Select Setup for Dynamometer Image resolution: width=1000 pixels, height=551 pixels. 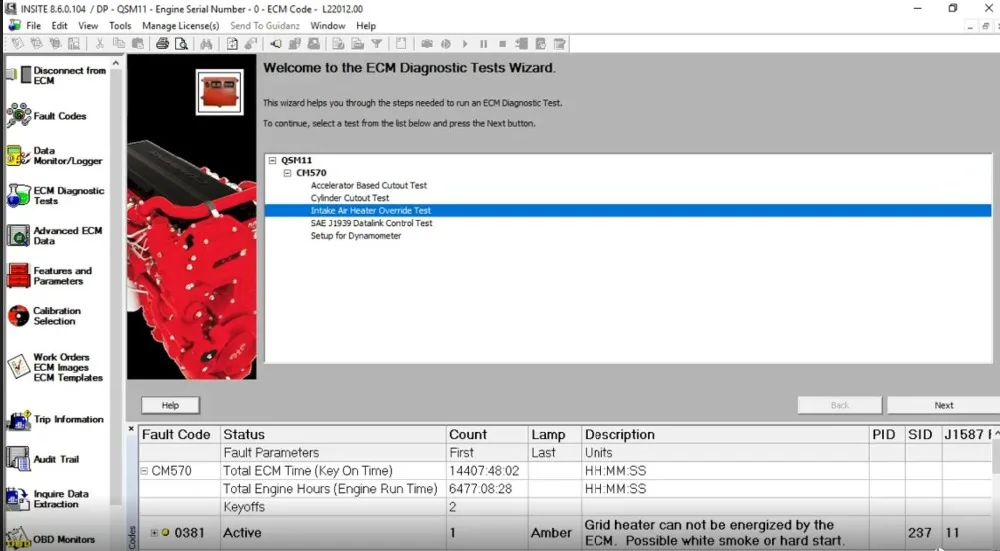356,236
